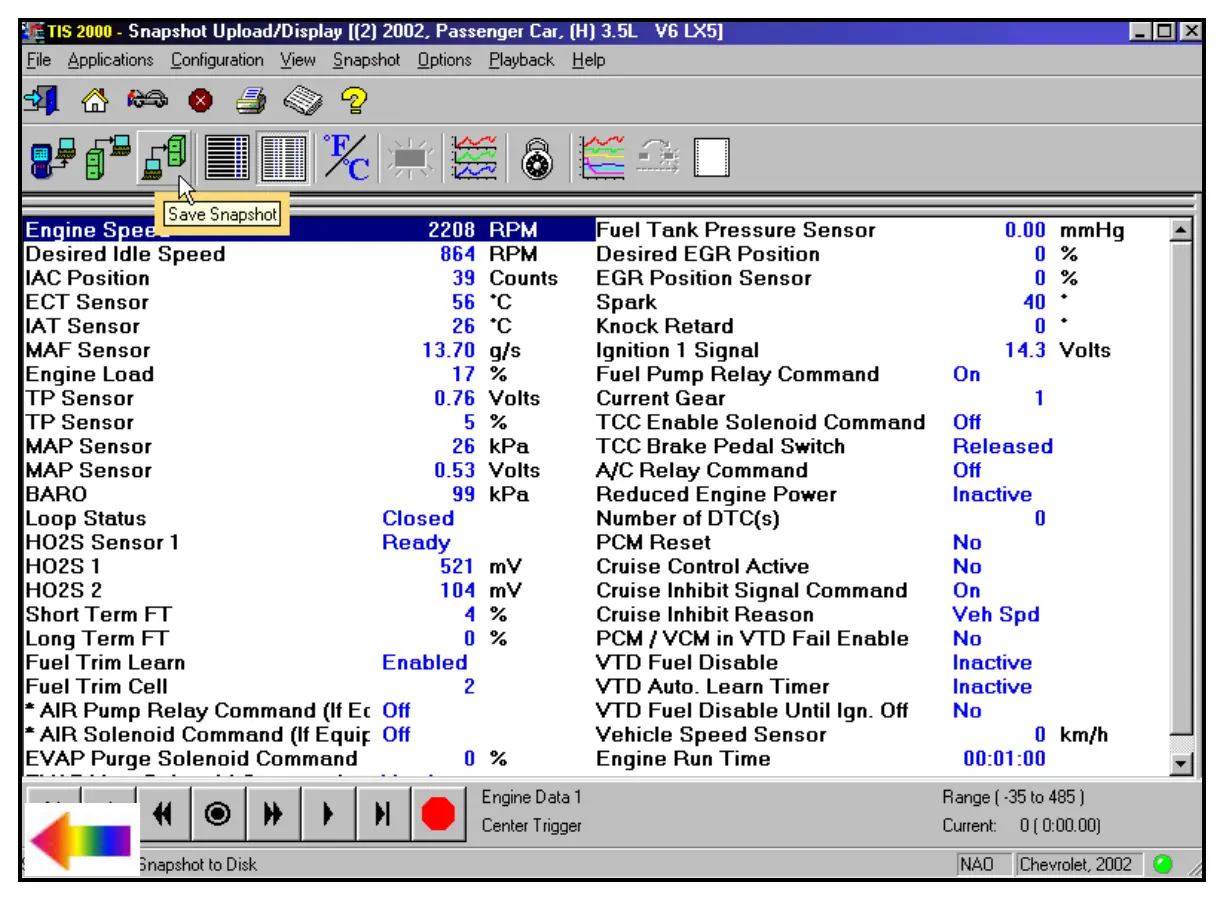Viewport: 1224px width, 900px height.
Task: Click the Save Snapshot toolbar icon
Action: pyautogui.click(x=163, y=157)
